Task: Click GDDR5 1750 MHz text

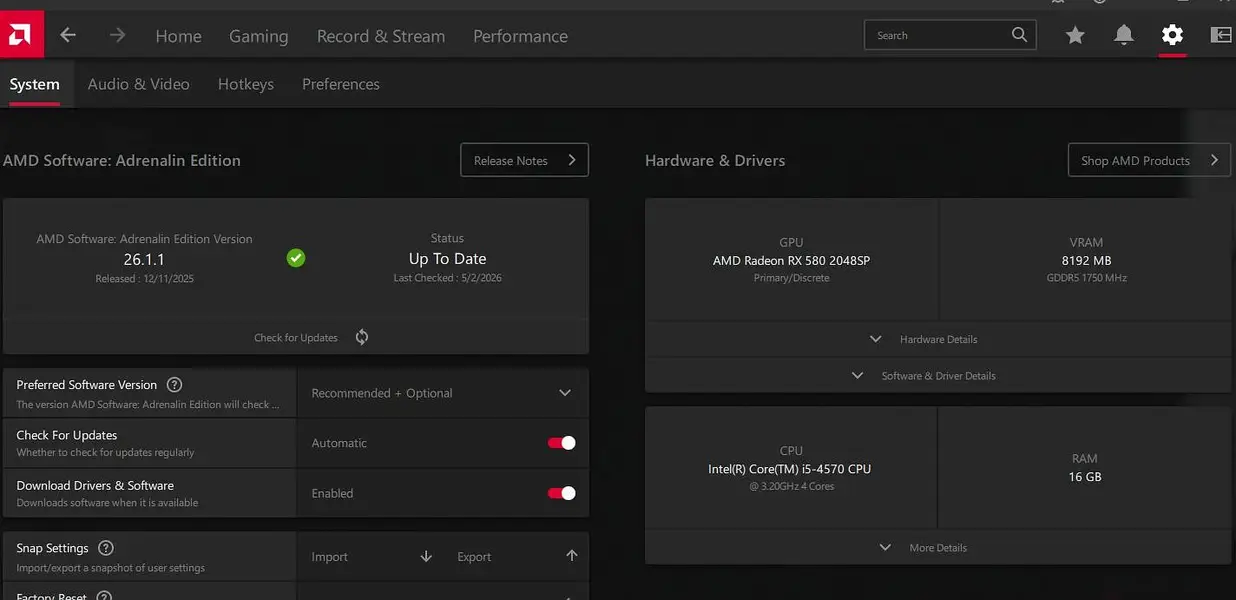Action: 1086,278
